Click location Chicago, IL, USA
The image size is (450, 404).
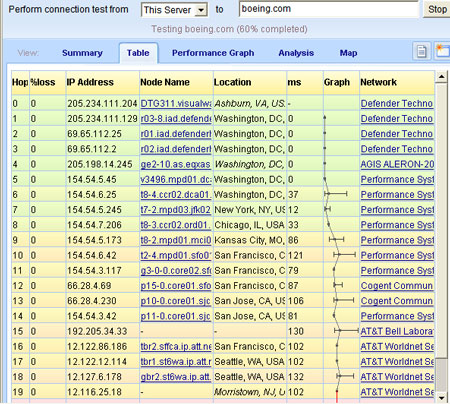(x=249, y=225)
